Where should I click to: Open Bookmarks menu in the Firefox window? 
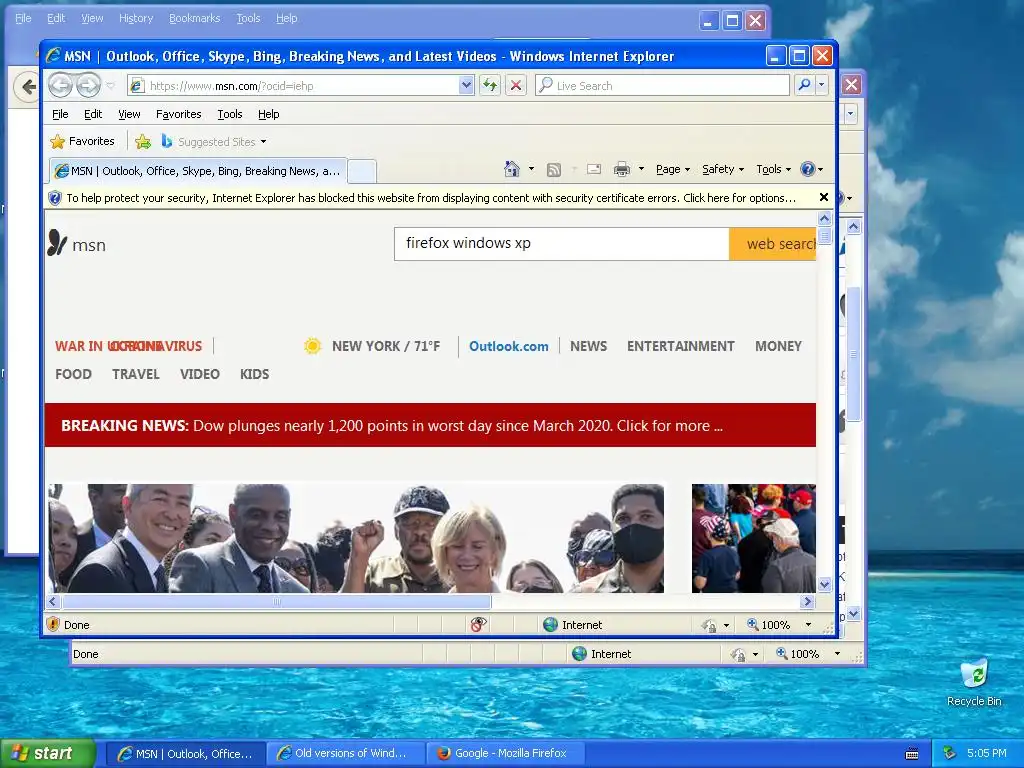[x=195, y=18]
